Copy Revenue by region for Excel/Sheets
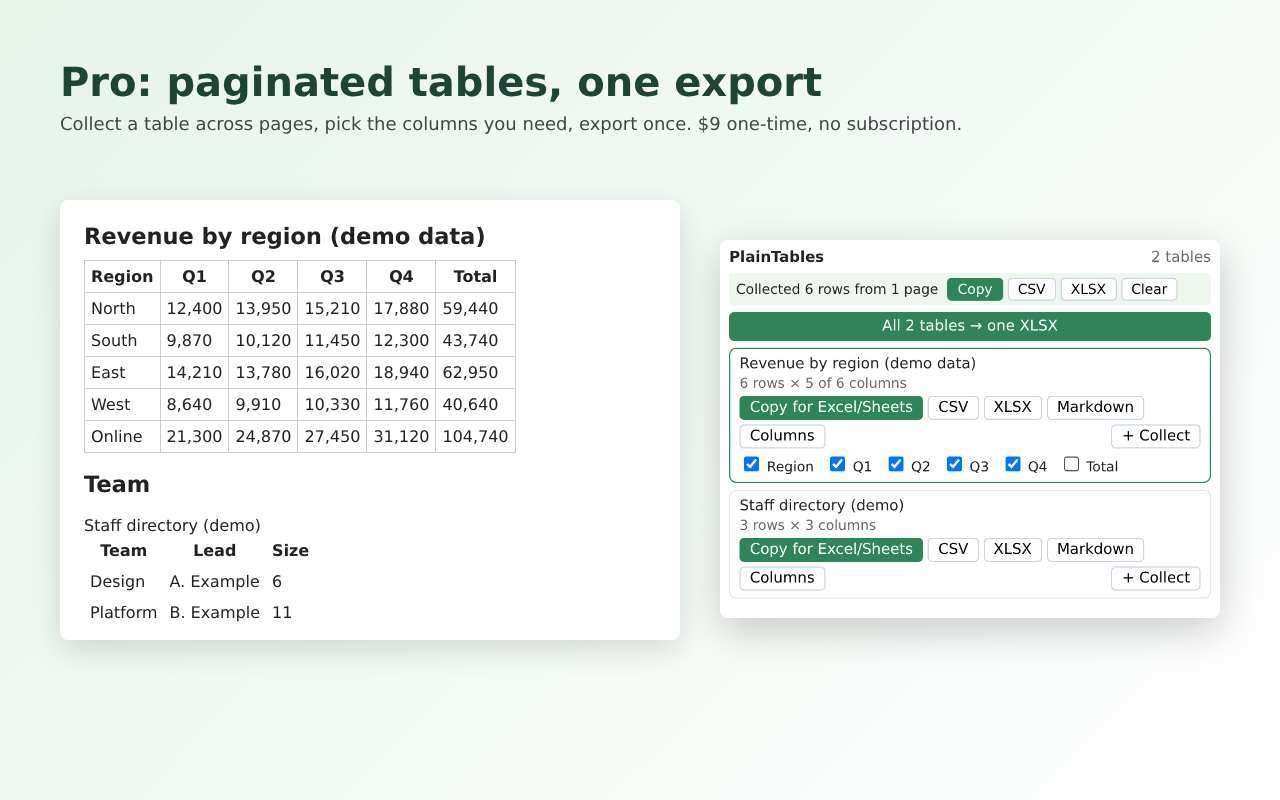Viewport: 1280px width, 800px height. (831, 407)
